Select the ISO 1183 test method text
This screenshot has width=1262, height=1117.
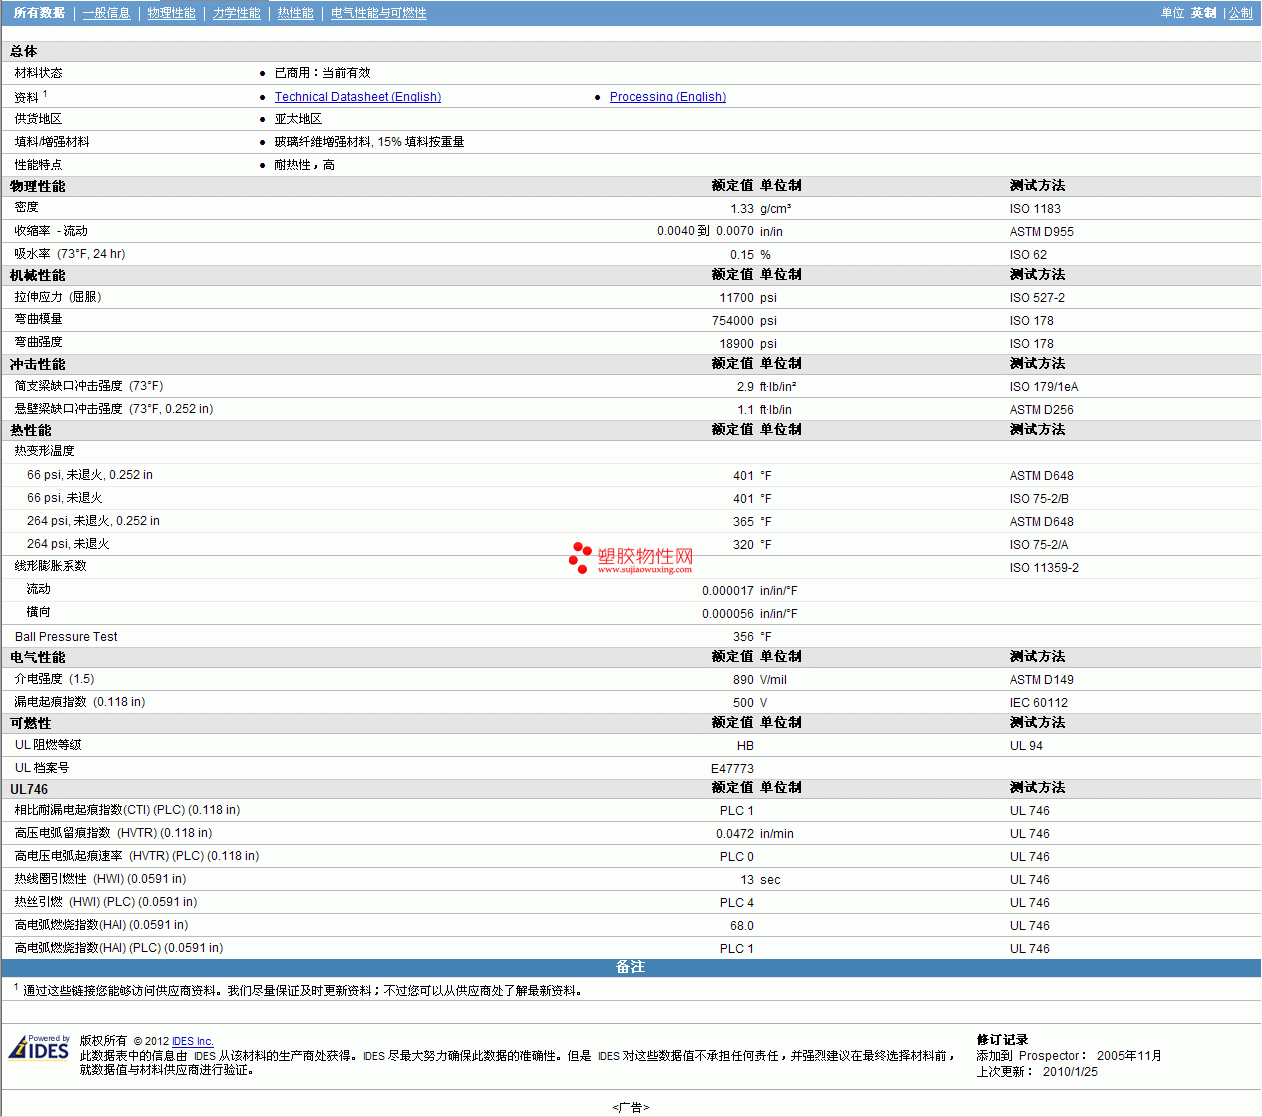(1035, 209)
